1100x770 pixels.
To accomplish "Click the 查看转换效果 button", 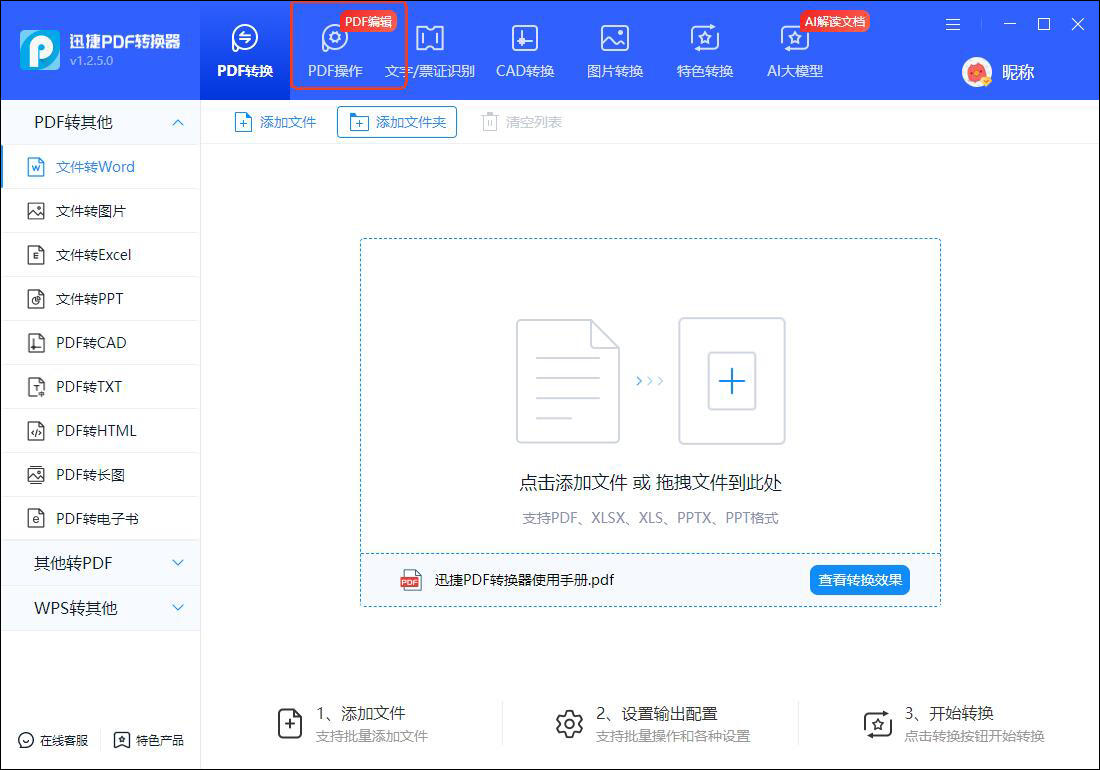I will coord(860,580).
